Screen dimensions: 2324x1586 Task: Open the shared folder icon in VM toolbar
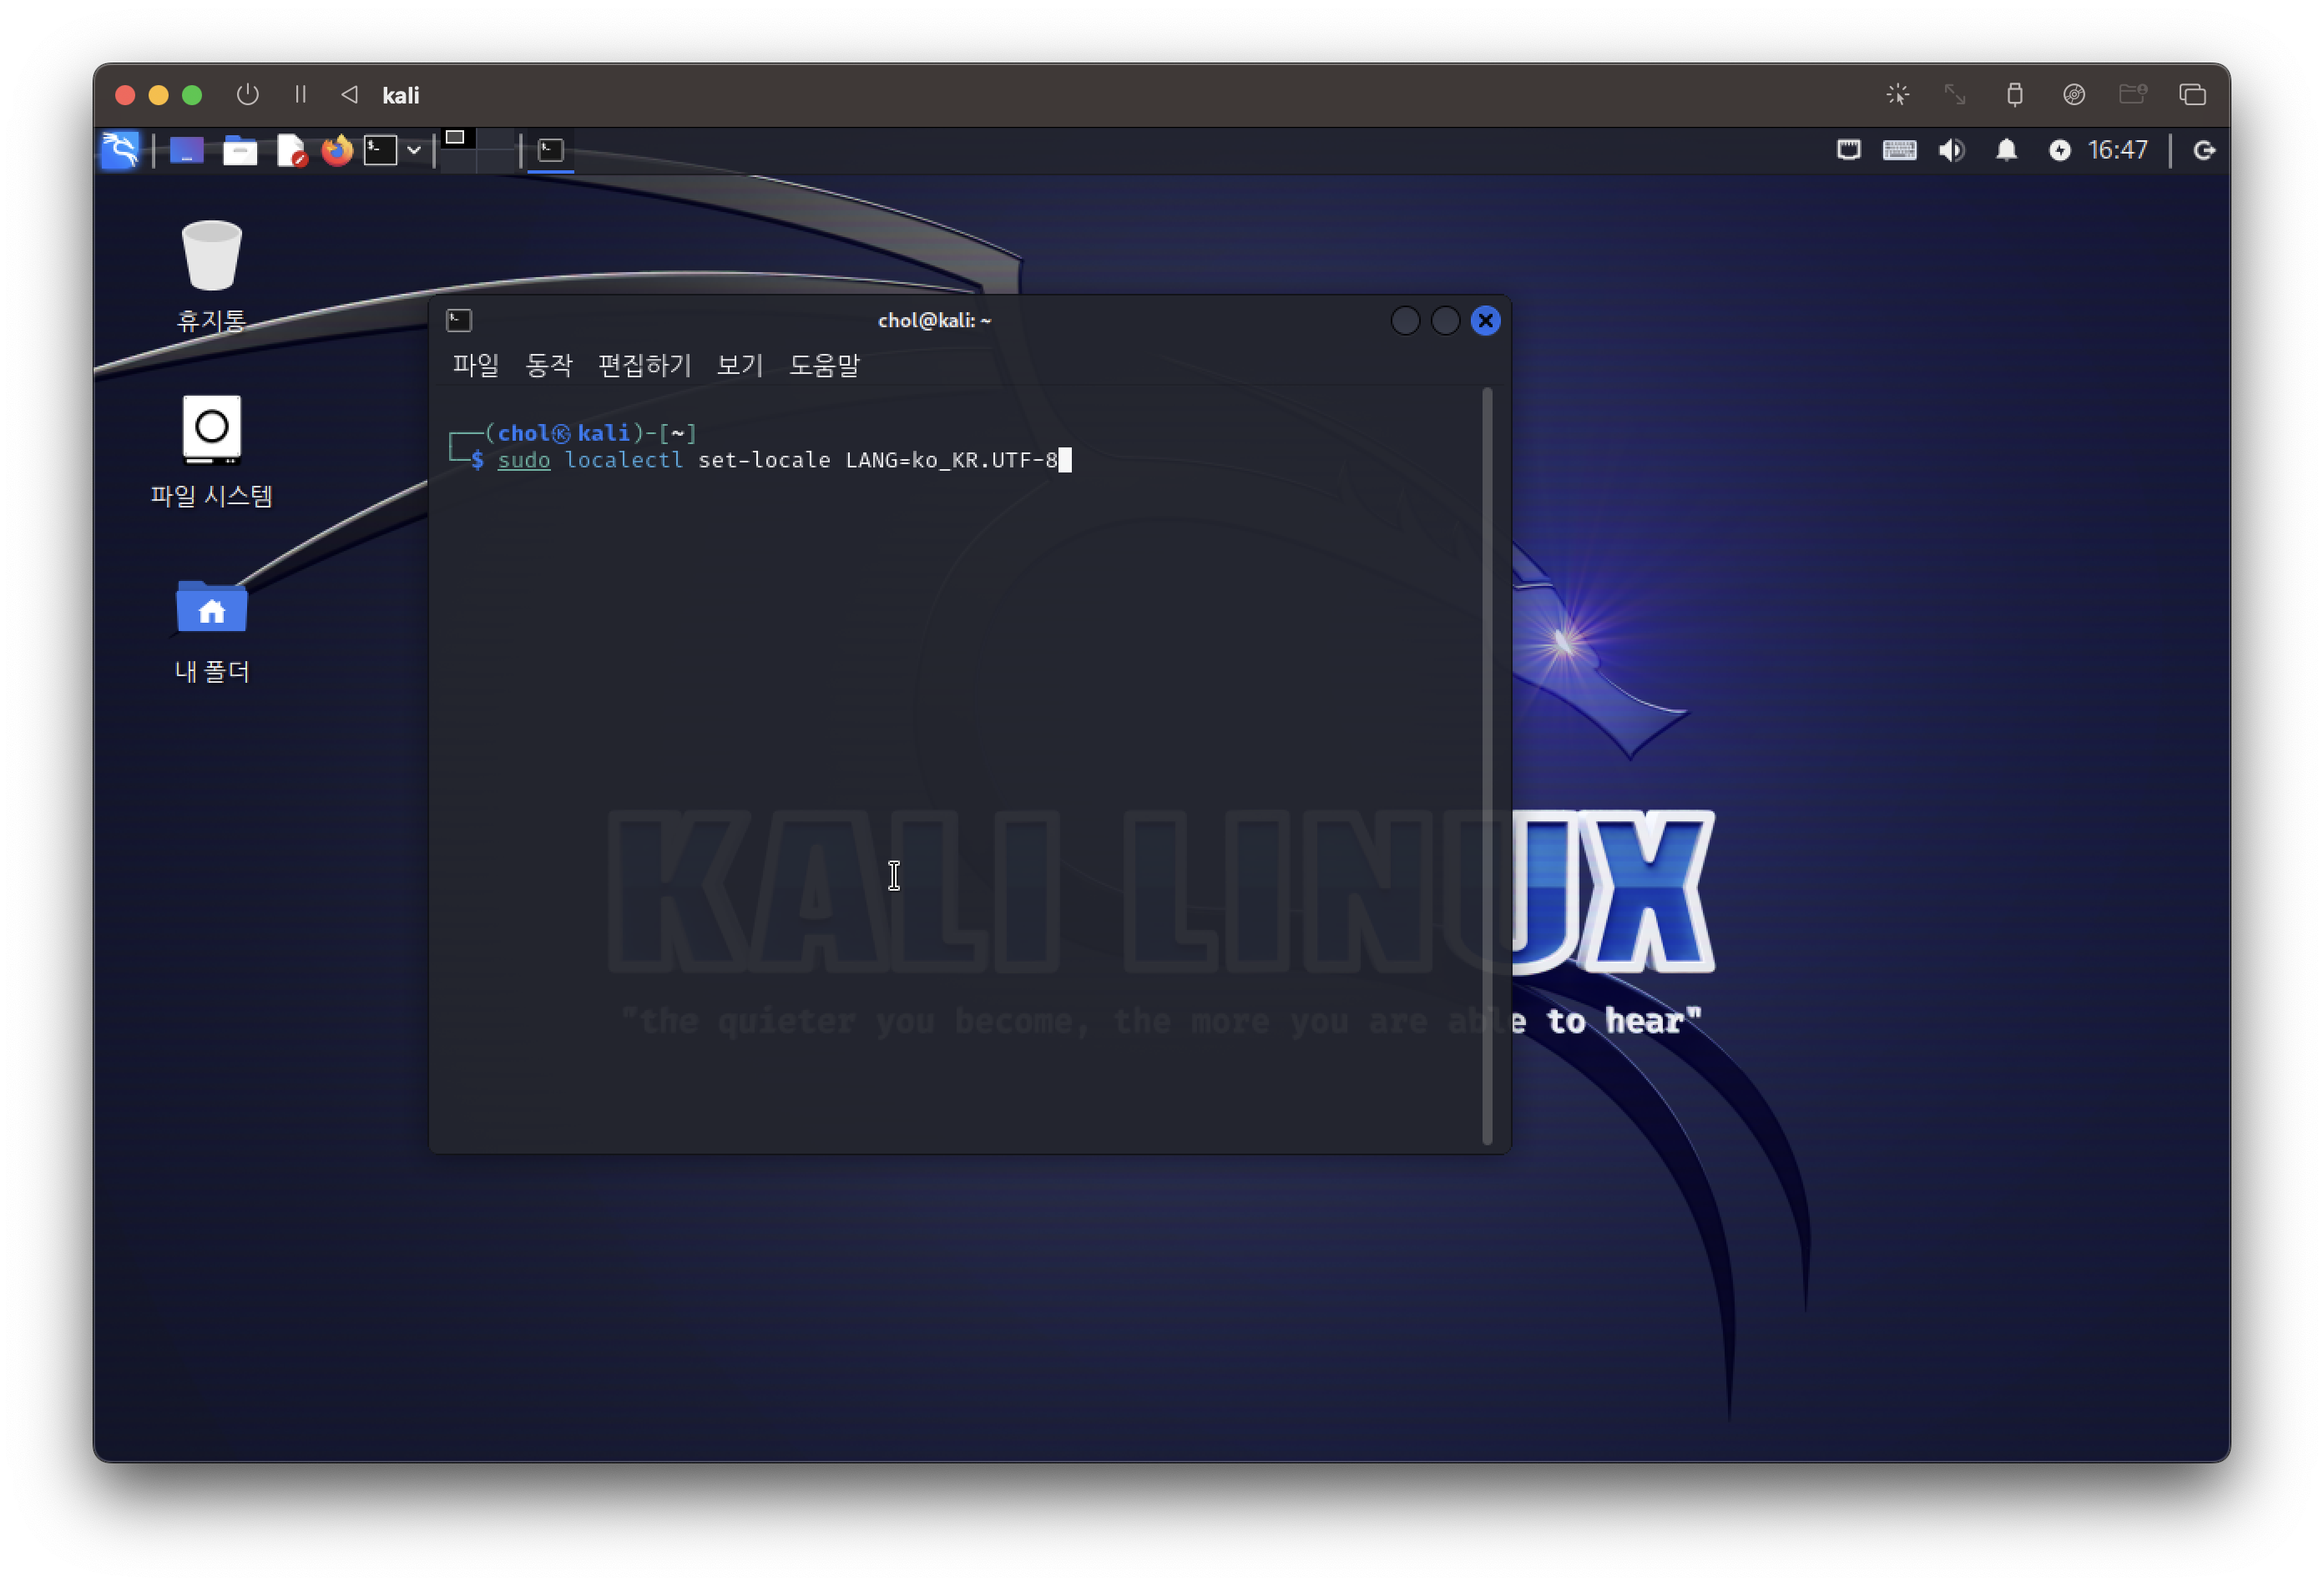pyautogui.click(x=2133, y=95)
